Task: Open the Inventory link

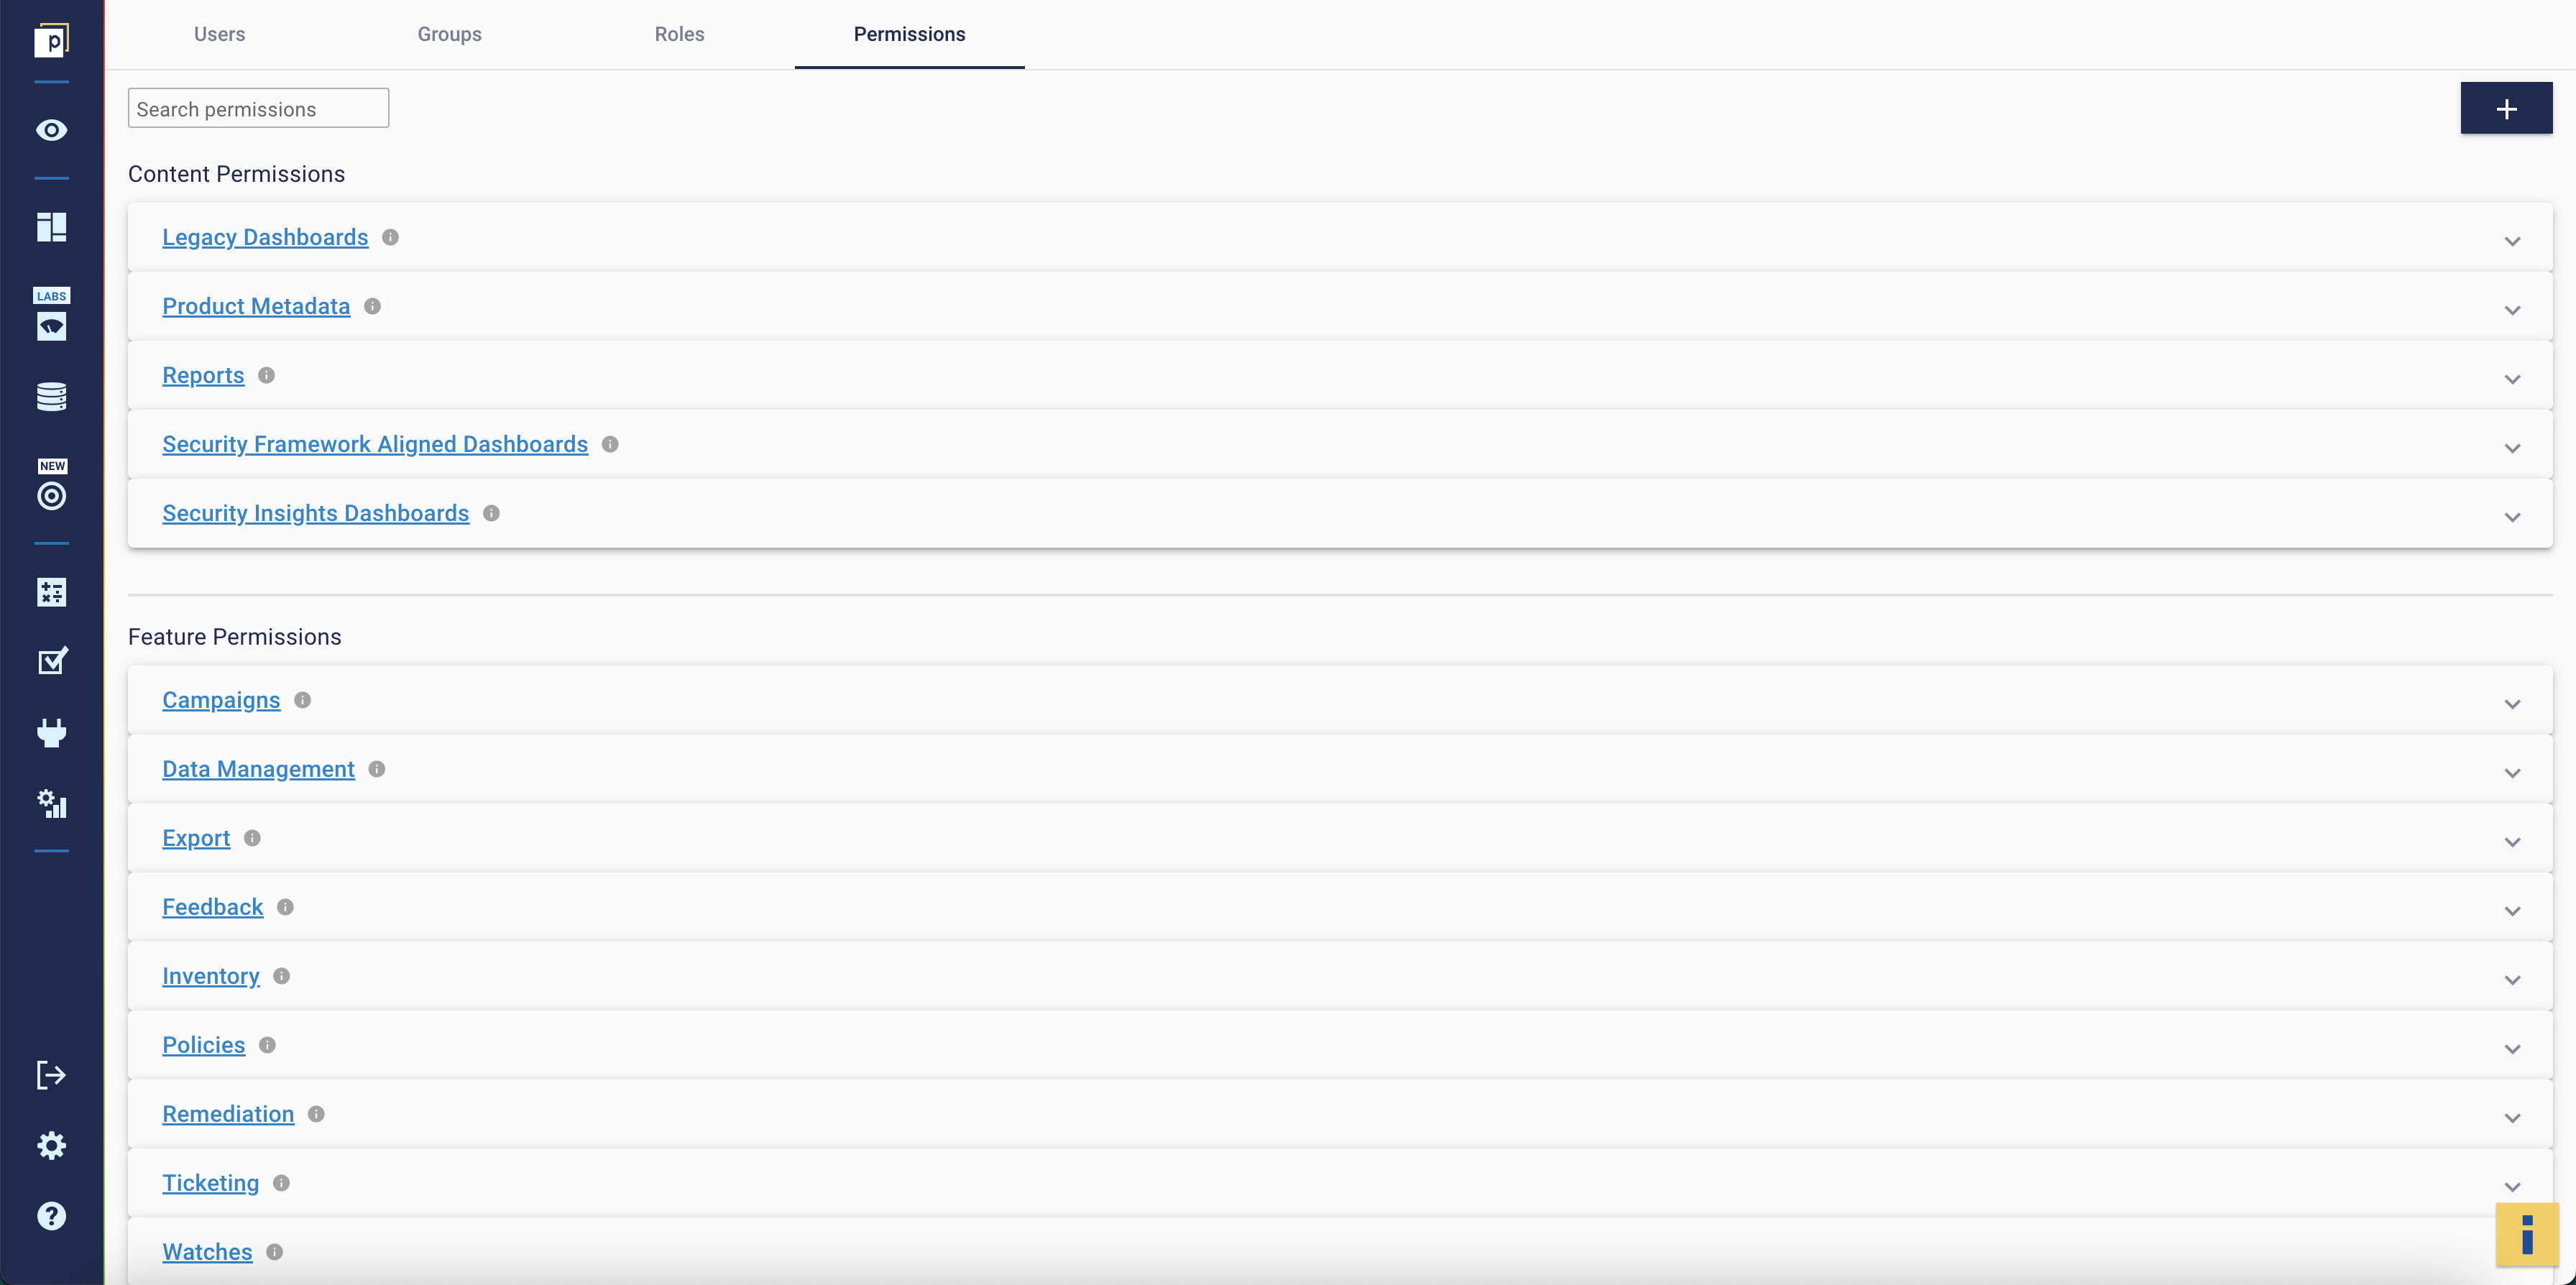Action: (210, 976)
